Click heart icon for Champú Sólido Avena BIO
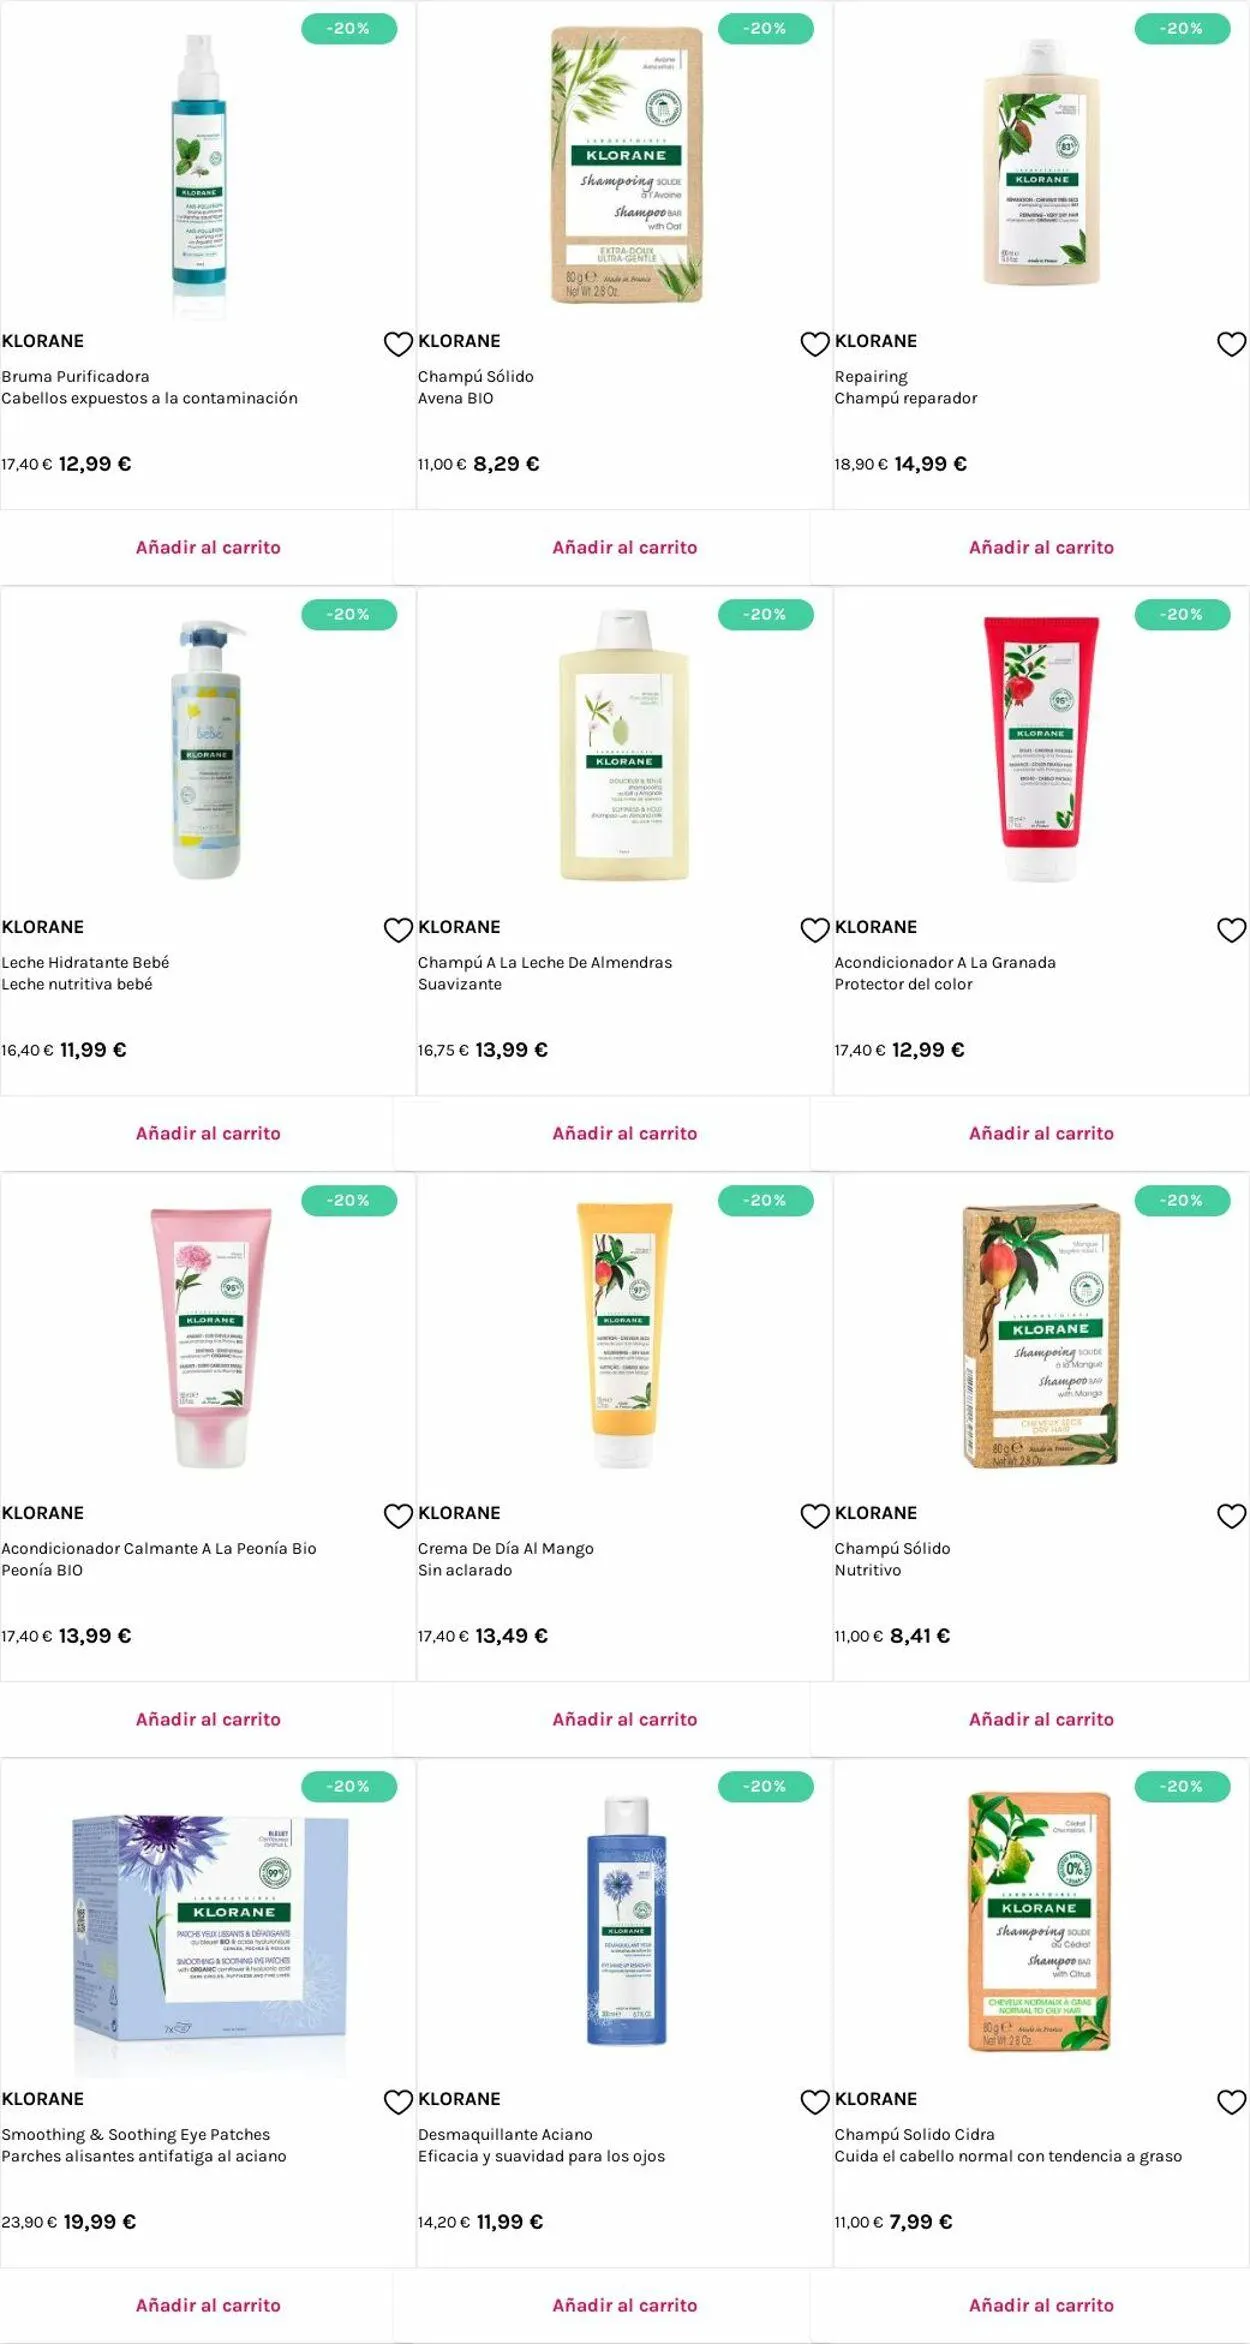This screenshot has width=1250, height=2344. tap(815, 344)
